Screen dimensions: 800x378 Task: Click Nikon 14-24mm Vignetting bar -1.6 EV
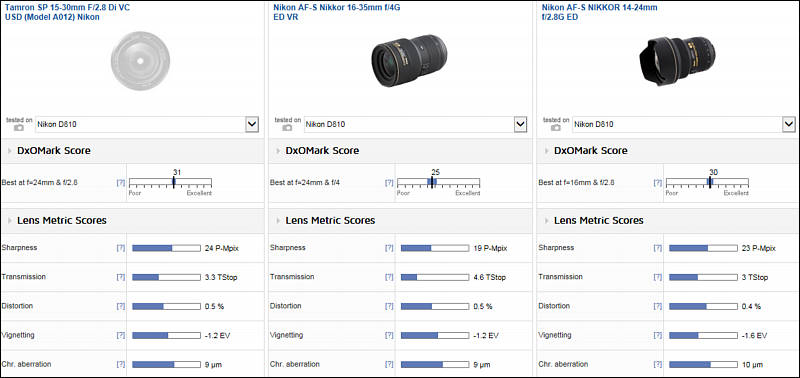pos(703,335)
